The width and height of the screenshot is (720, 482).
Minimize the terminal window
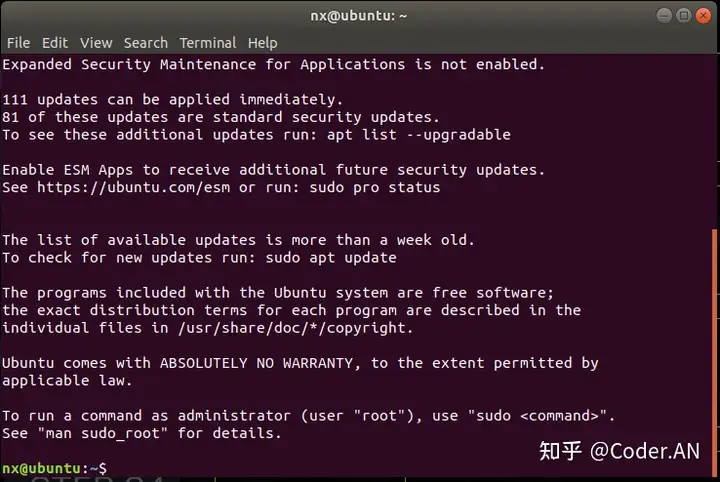[x=664, y=16]
